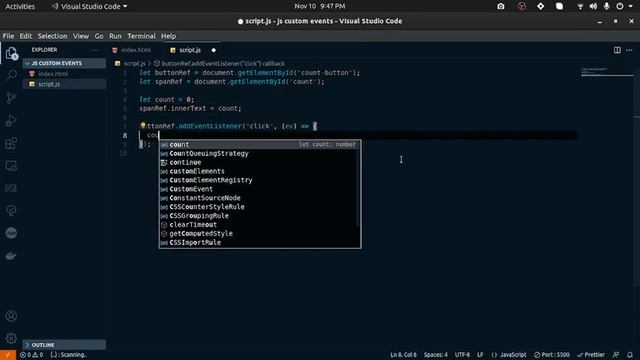Viewport: 640px width, 360px height.
Task: Open the volume indicator in the system tray
Action: click(593, 6)
